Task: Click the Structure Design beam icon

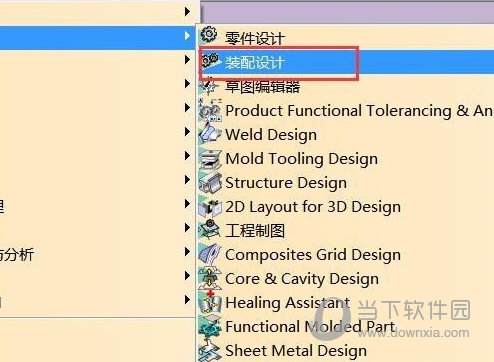Action: click(x=210, y=182)
